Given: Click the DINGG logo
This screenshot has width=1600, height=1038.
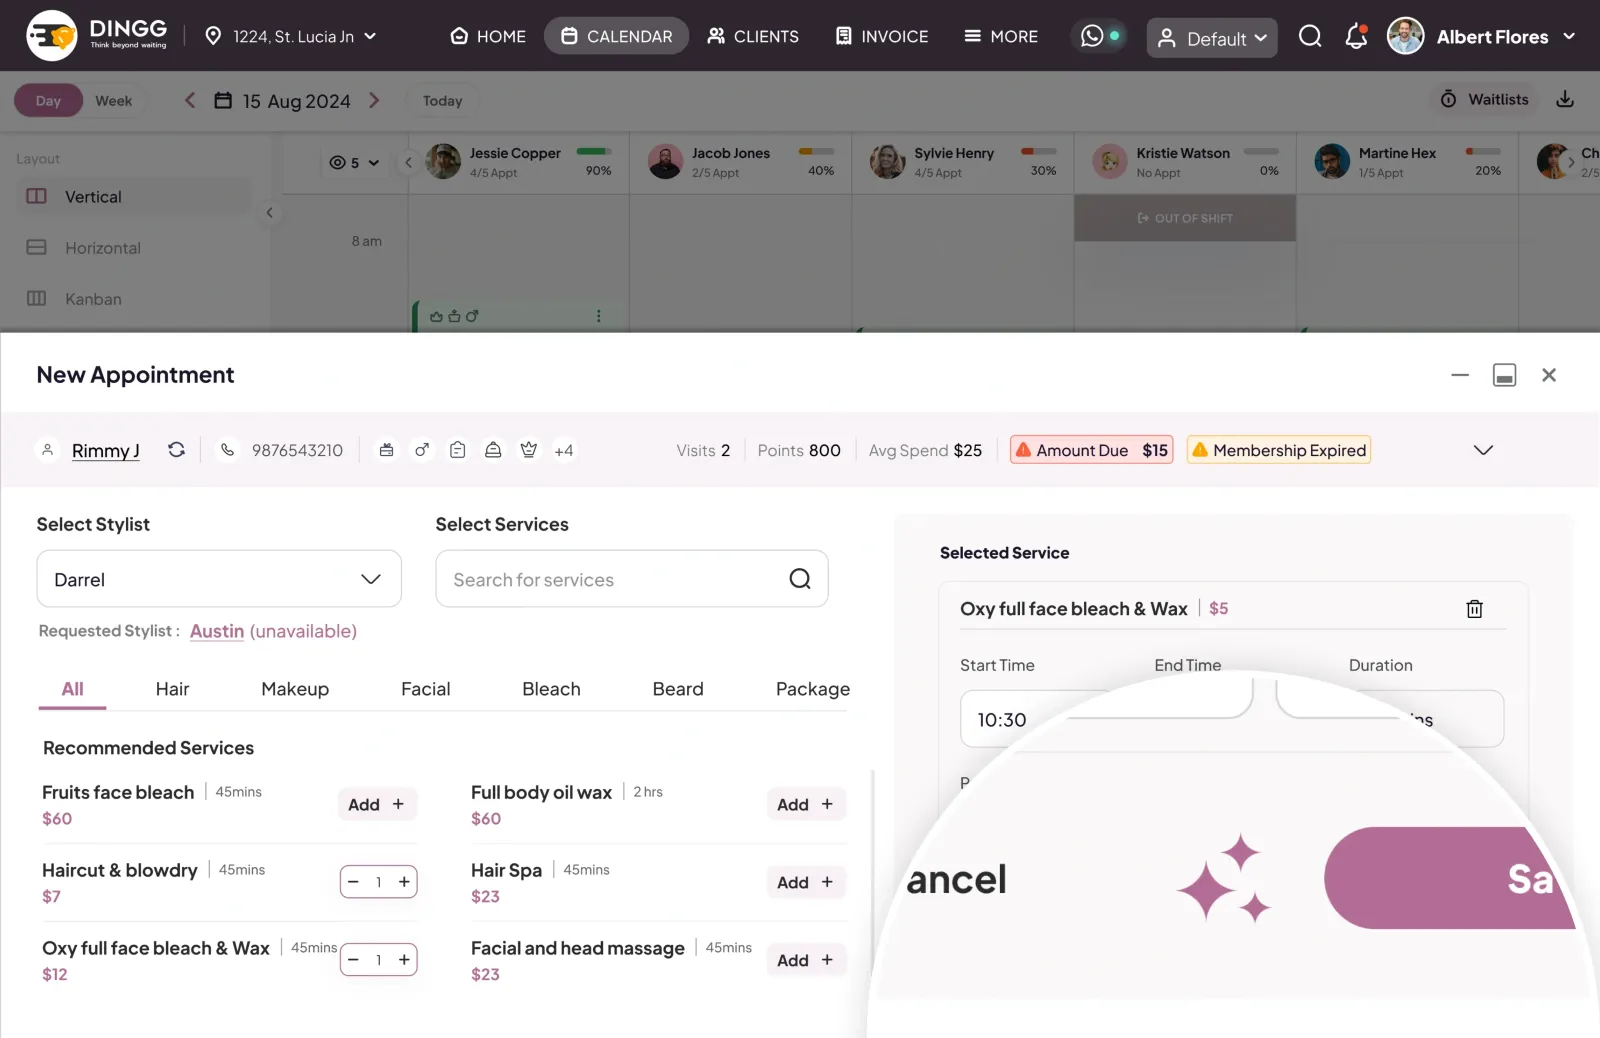Looking at the screenshot, I should pyautogui.click(x=97, y=35).
